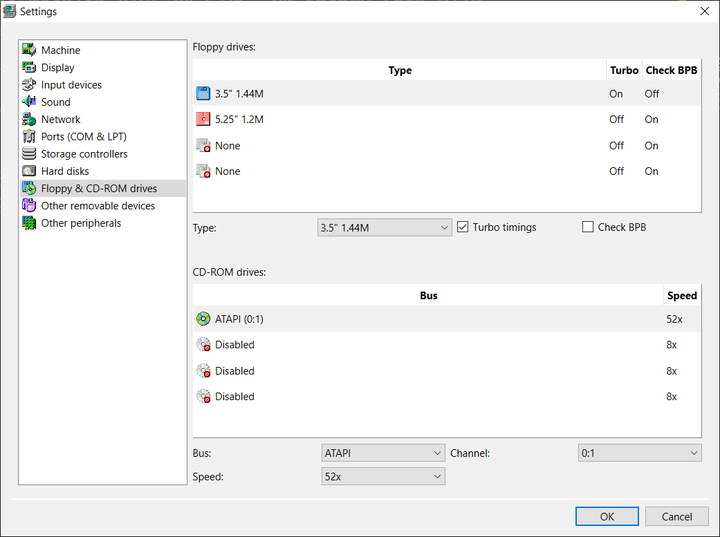Go to Storage controllers settings
Viewport: 720px width, 537px height.
[84, 154]
